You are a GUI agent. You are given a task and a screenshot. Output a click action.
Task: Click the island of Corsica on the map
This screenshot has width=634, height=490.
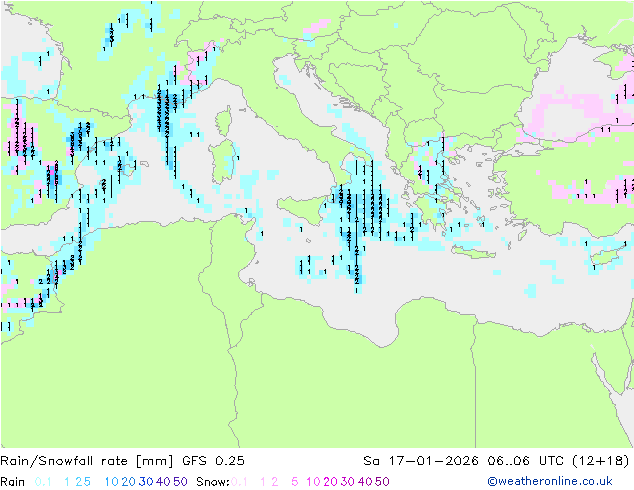pos(224,121)
